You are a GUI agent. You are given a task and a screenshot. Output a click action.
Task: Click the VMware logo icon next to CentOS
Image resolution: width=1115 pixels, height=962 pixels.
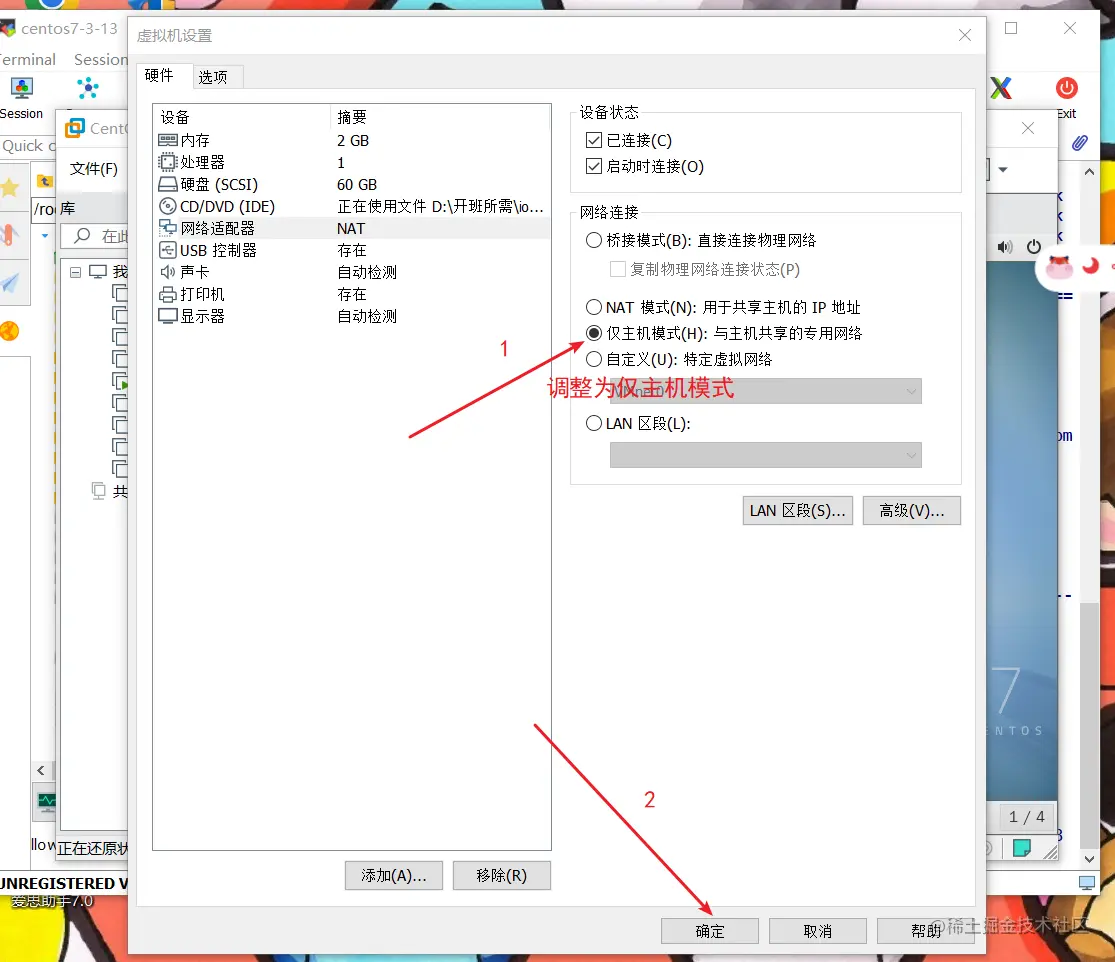(75, 129)
